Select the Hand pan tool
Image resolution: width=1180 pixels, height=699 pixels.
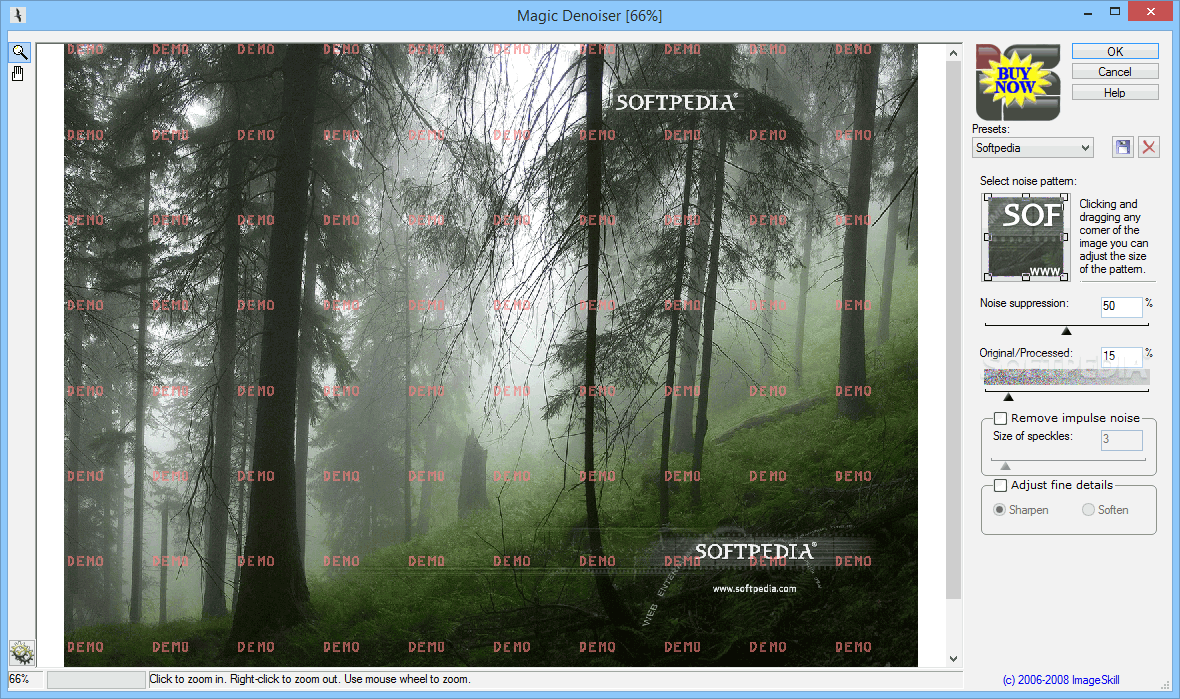pos(18,74)
